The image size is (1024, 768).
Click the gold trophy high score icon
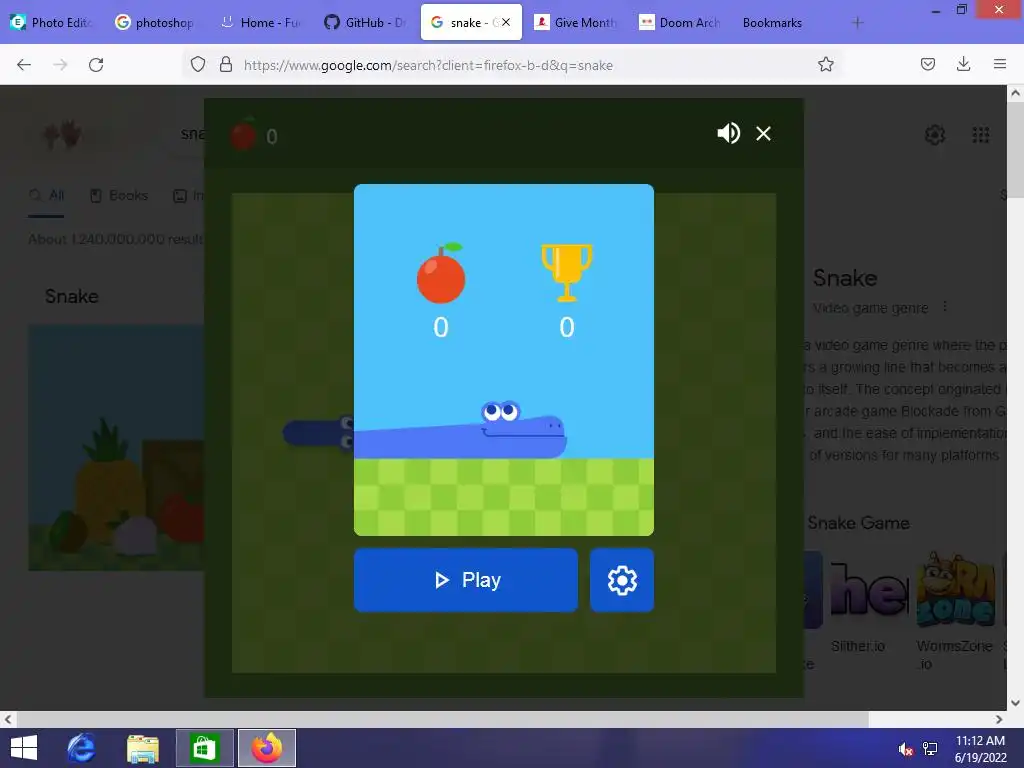point(567,273)
